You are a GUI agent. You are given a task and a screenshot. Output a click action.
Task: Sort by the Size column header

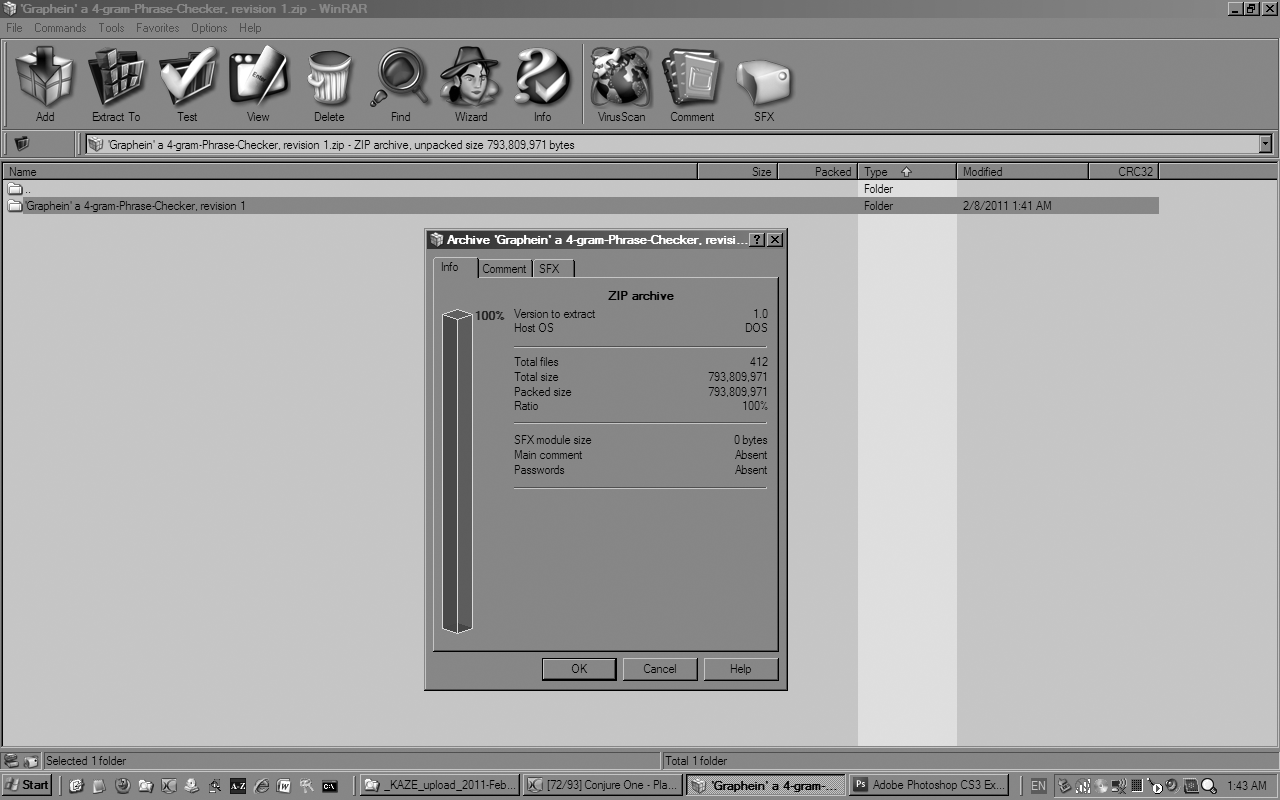(x=737, y=172)
